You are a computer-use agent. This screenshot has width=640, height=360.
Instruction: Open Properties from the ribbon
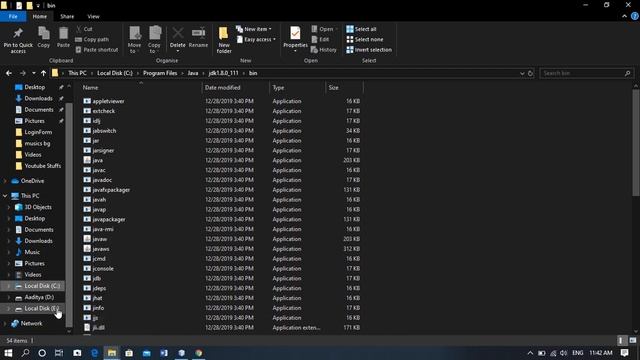295,39
